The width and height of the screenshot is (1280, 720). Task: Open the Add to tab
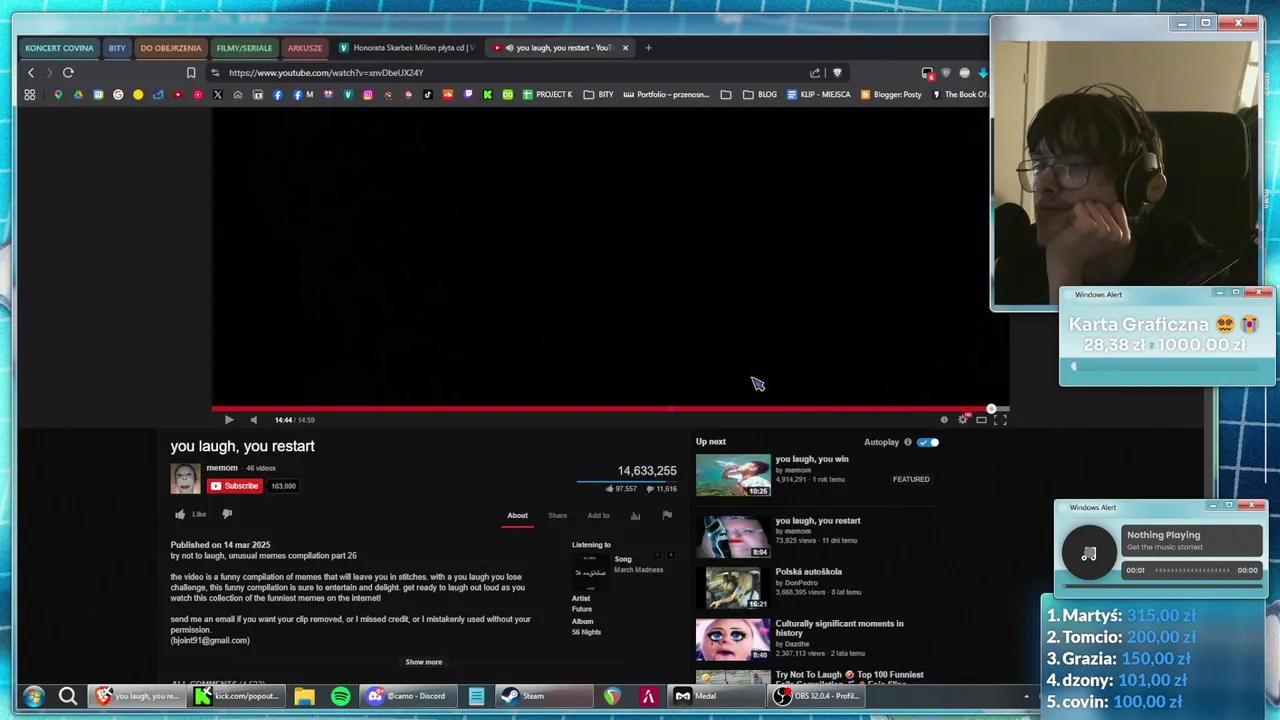coord(598,515)
